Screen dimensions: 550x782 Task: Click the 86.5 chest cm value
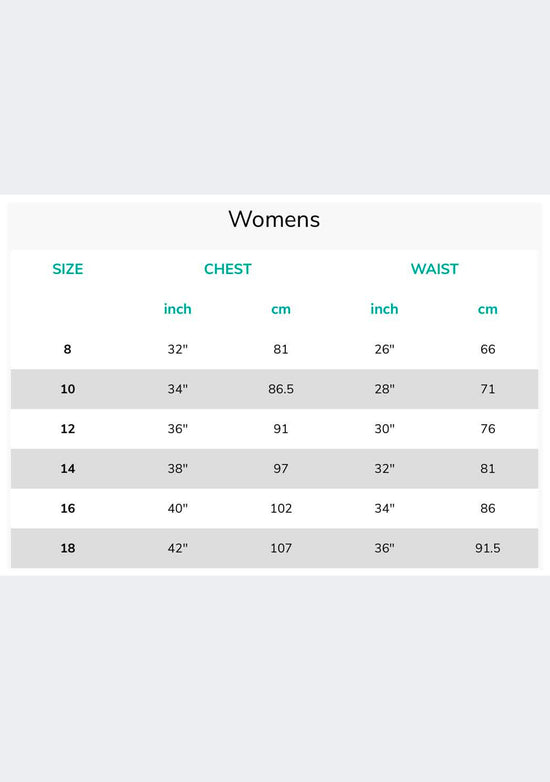[x=281, y=389]
